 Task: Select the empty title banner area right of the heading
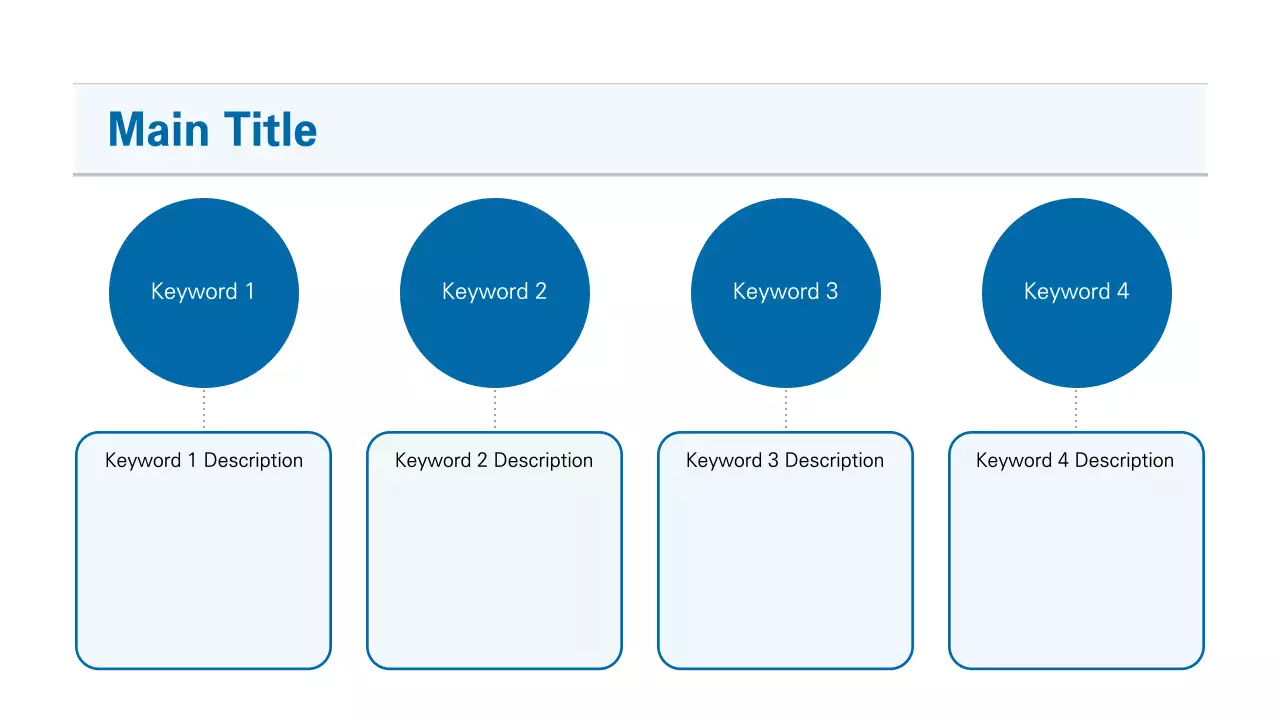760,130
